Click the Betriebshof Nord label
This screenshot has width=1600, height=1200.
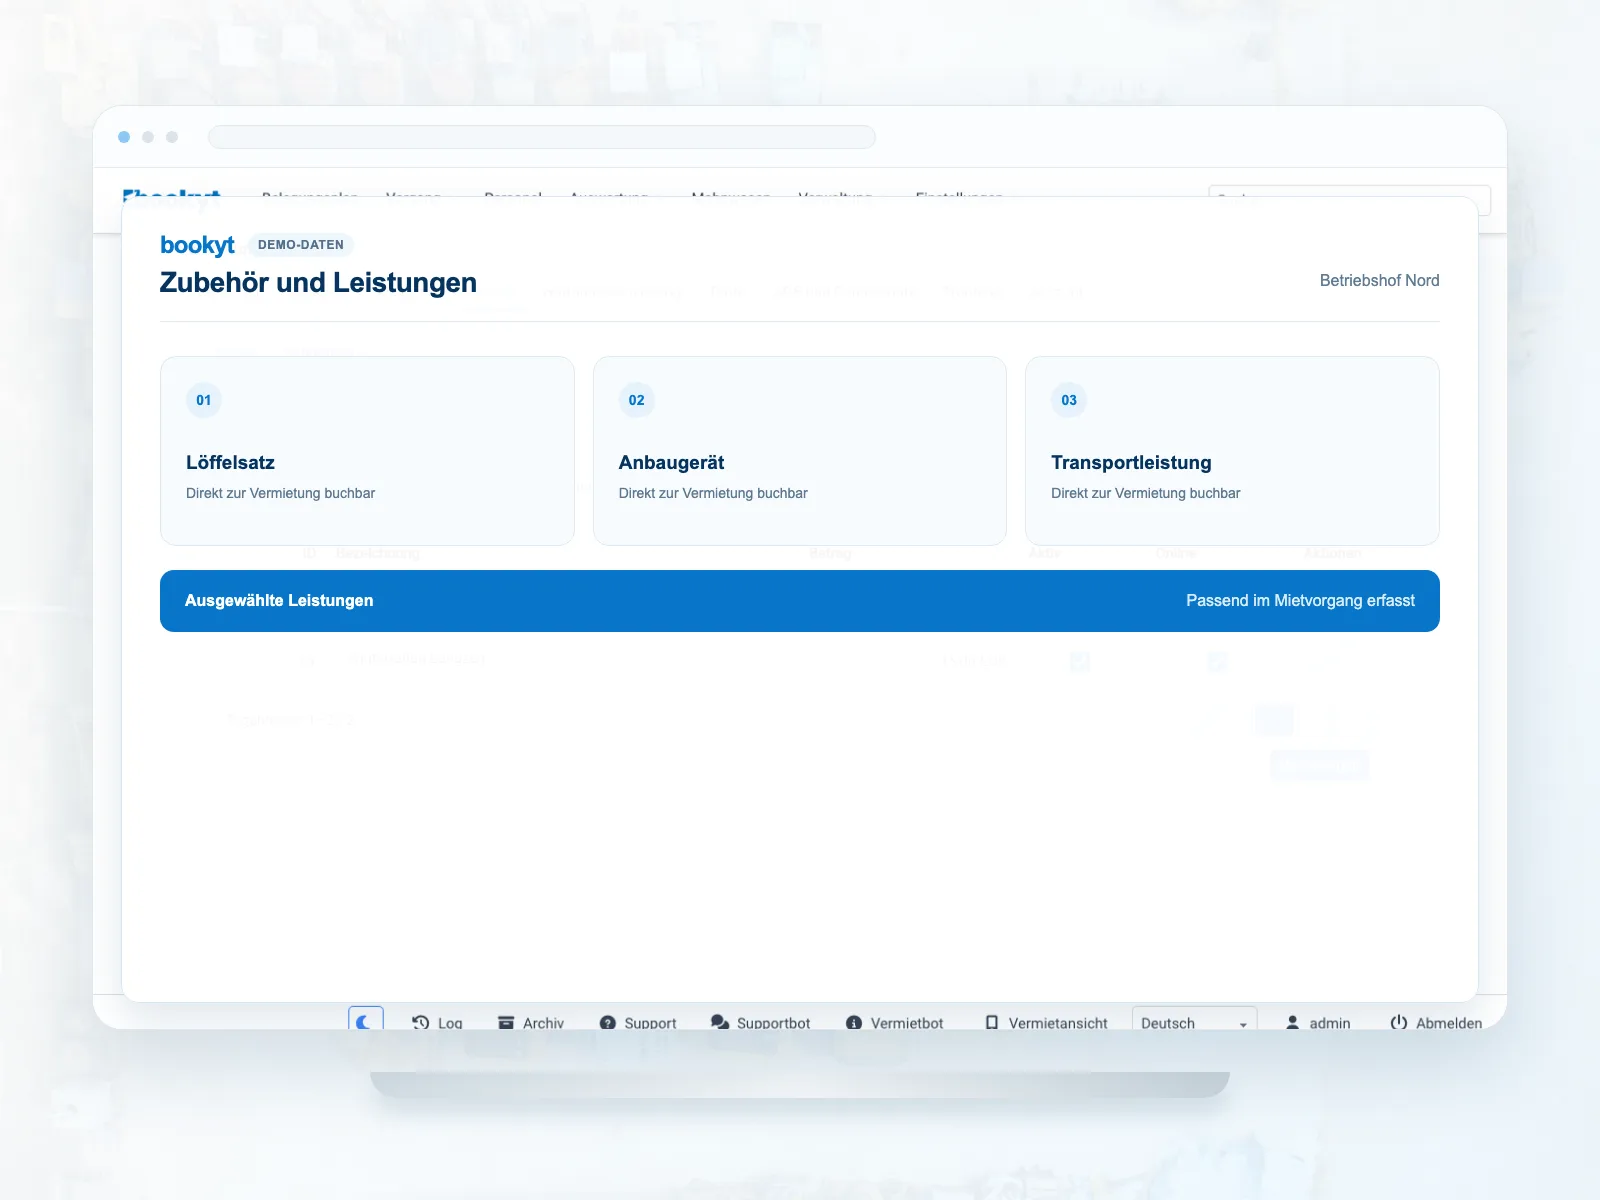coord(1379,281)
